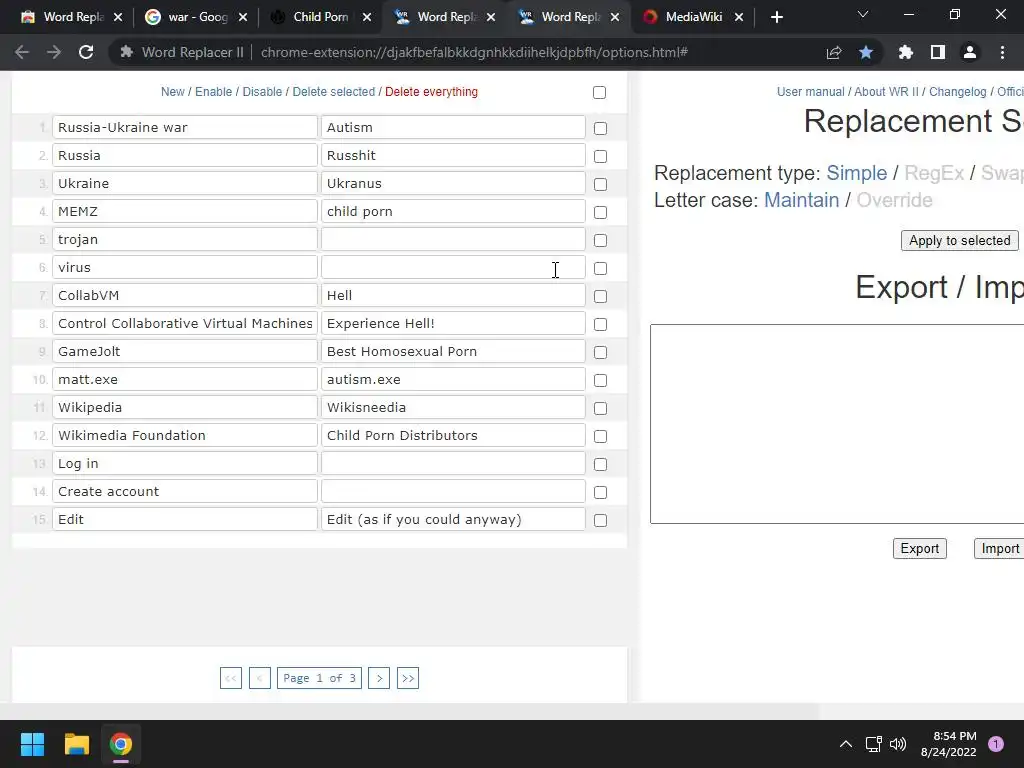1024x768 pixels.
Task: Click the Page 1 of 3 indicator
Action: click(x=319, y=678)
